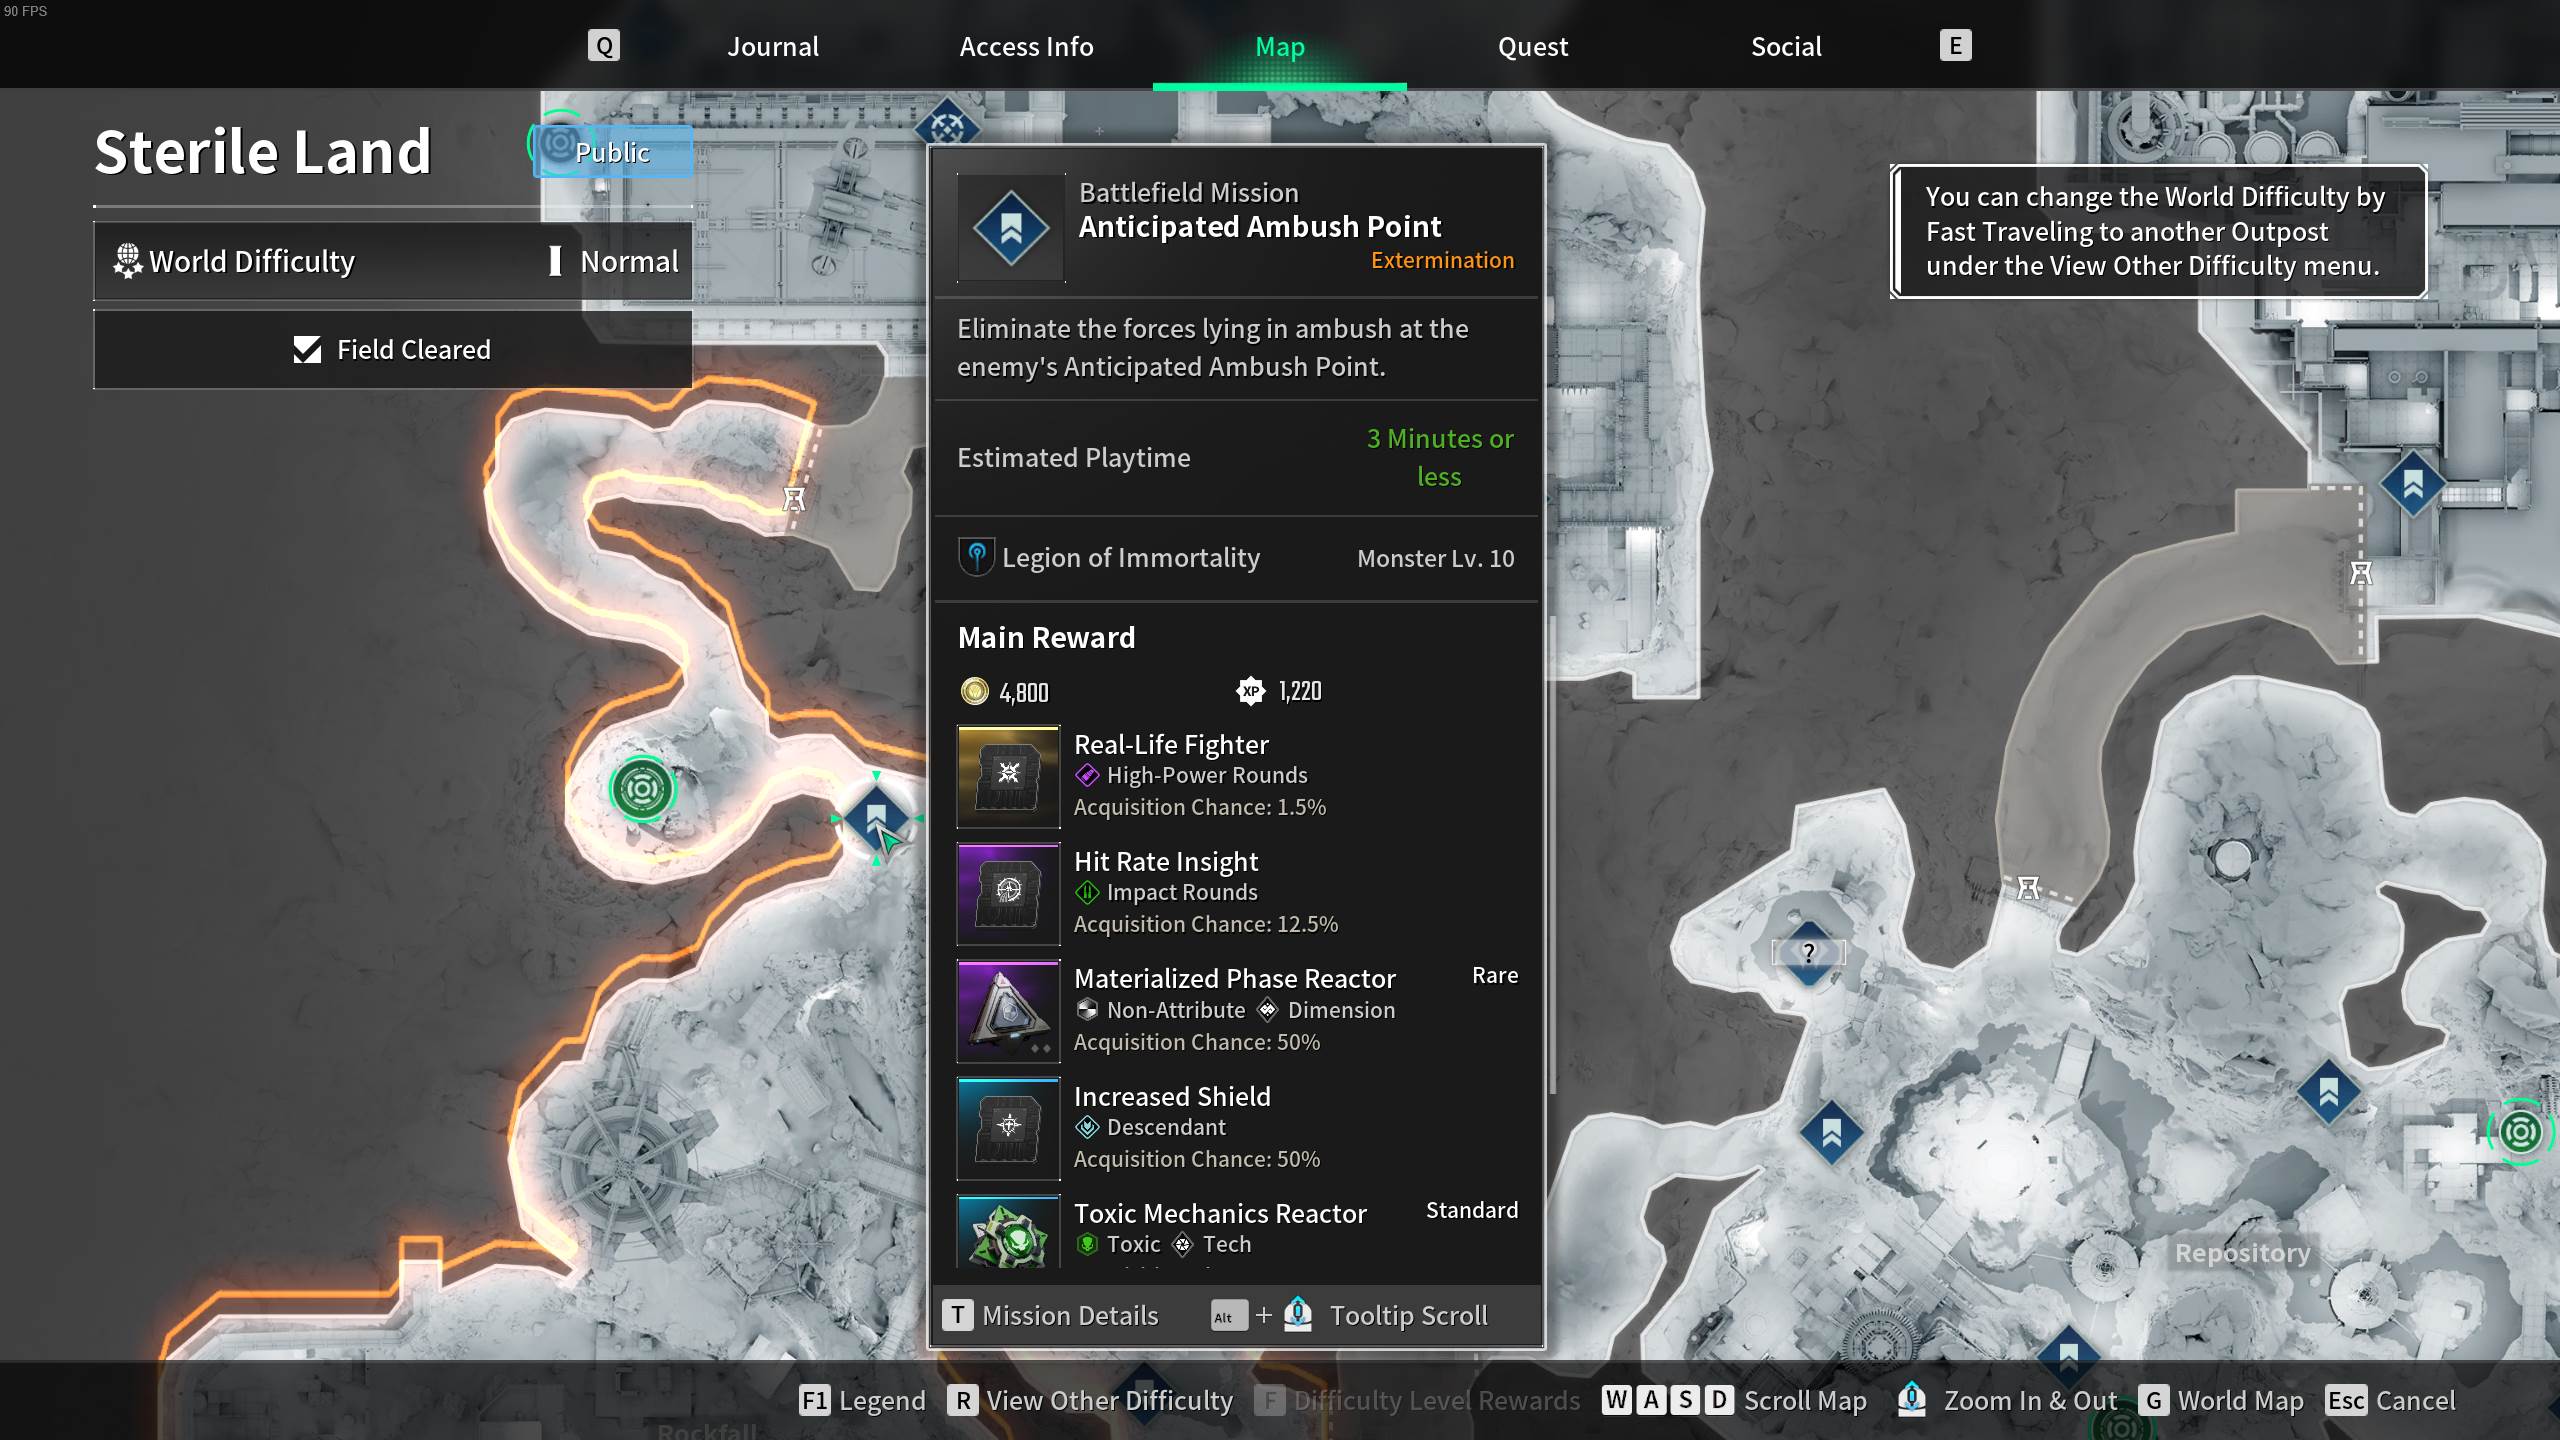Click the Alt key hint icon
The image size is (2560, 1440).
pyautogui.click(x=1228, y=1316)
